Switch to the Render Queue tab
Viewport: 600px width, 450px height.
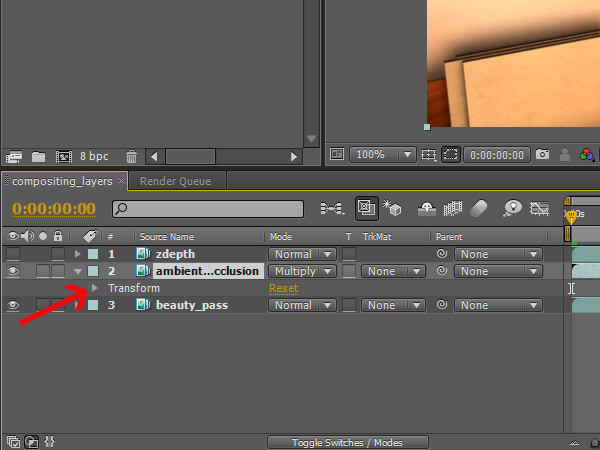tap(176, 181)
